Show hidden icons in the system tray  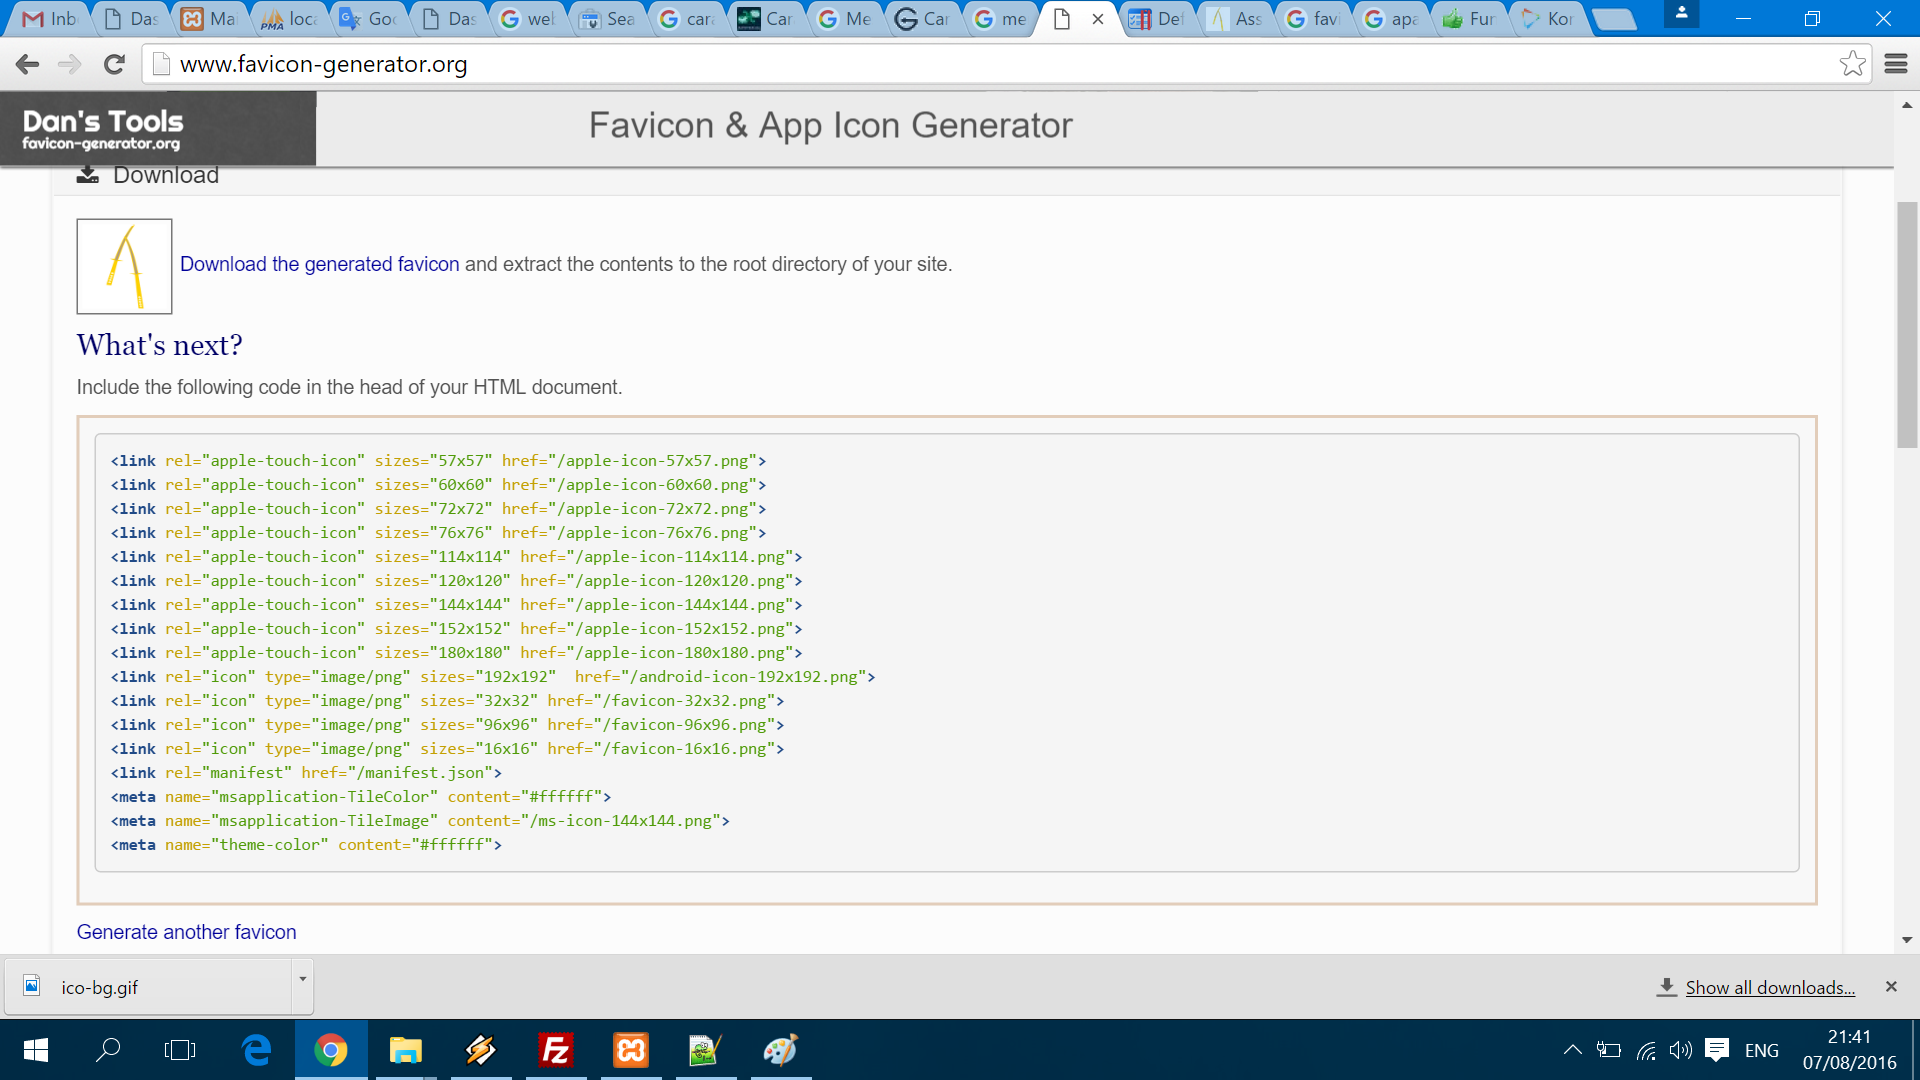click(x=1571, y=1050)
